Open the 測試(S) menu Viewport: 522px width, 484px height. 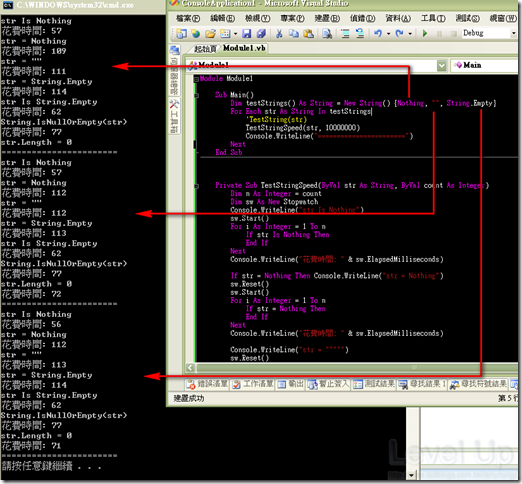coord(468,18)
